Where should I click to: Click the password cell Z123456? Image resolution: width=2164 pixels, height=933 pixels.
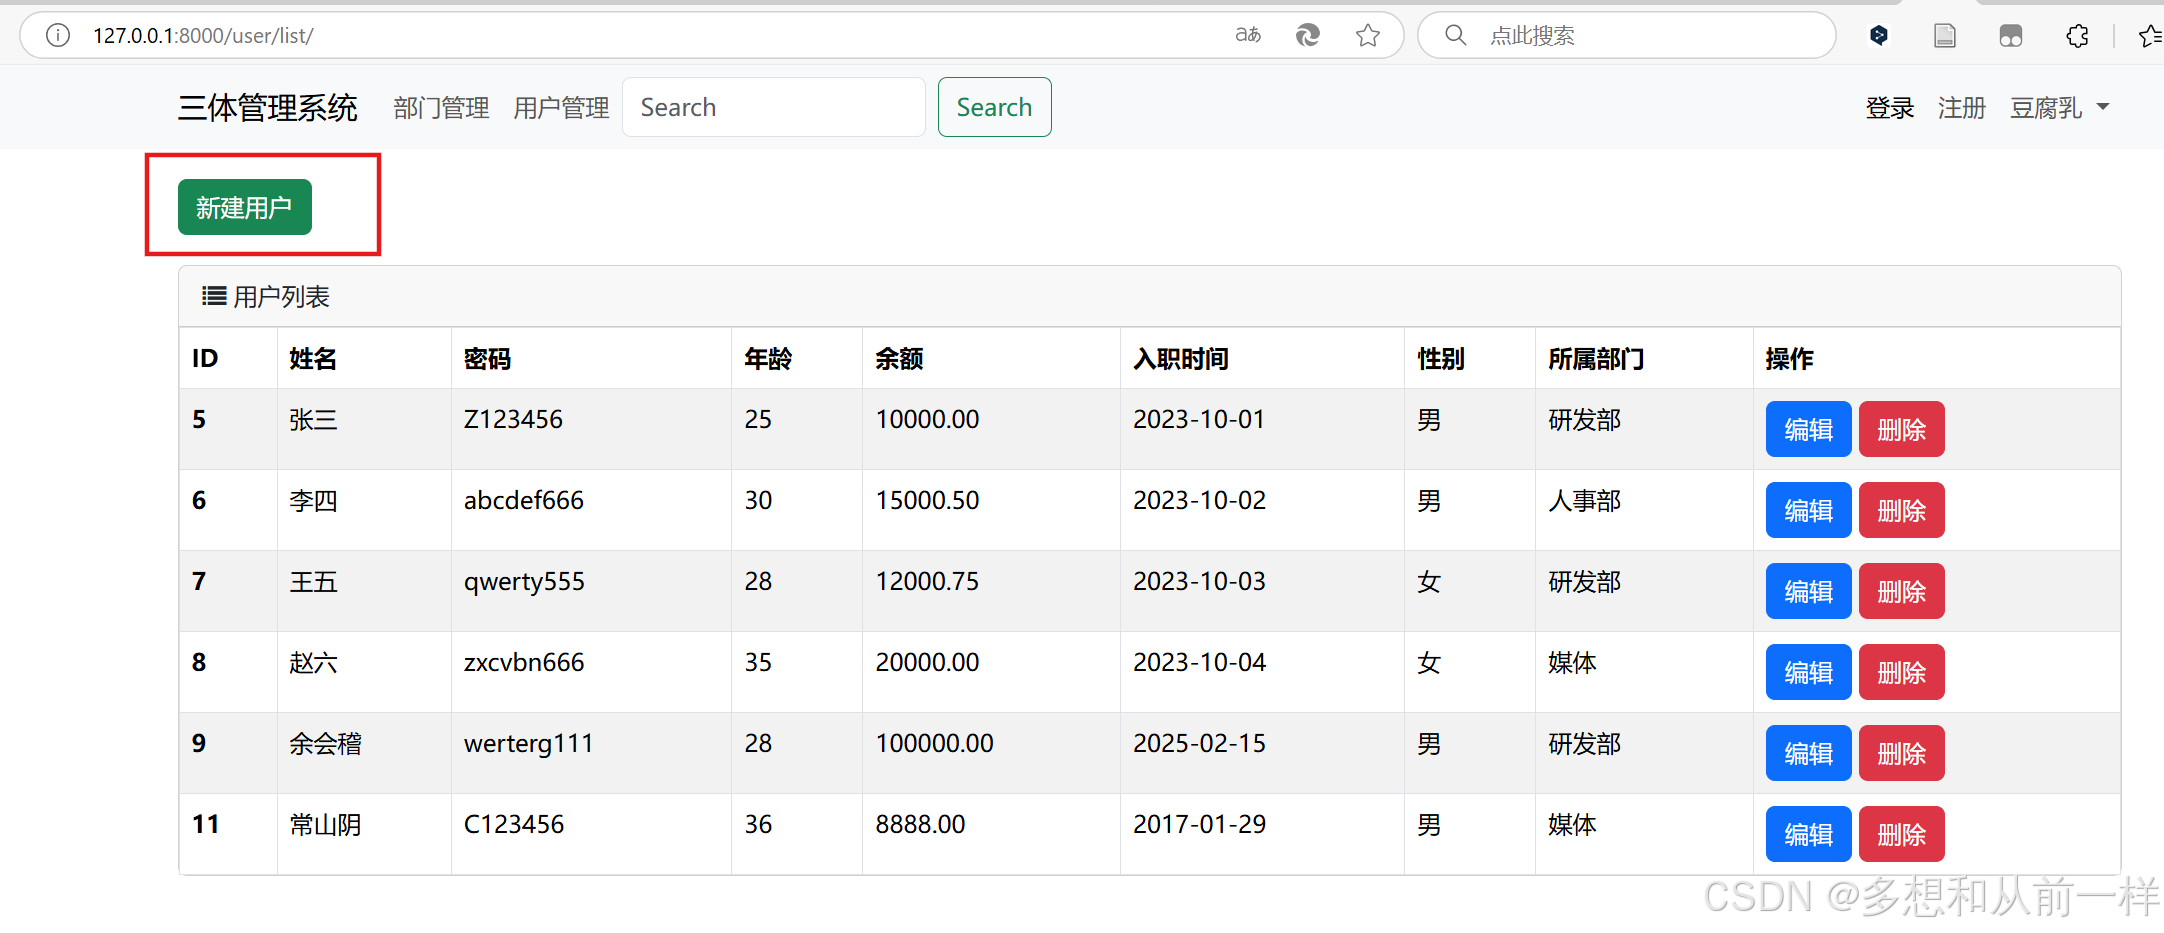tap(513, 419)
